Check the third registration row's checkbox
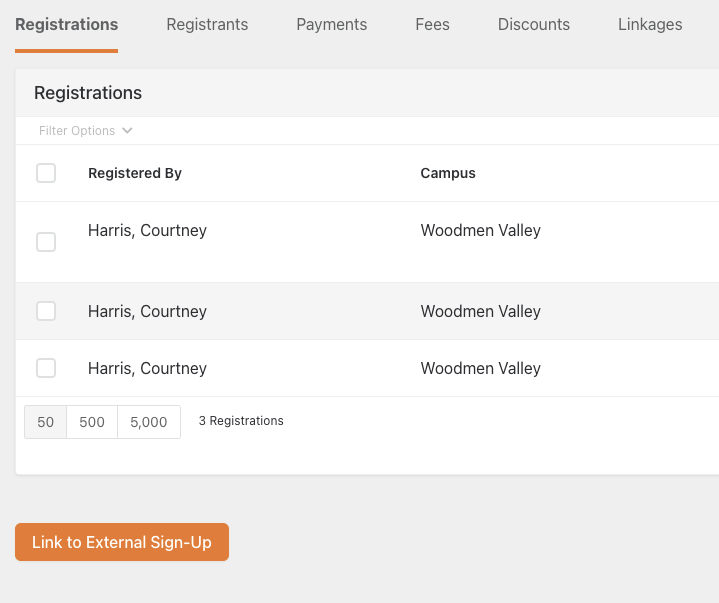The image size is (719, 603). (x=46, y=368)
